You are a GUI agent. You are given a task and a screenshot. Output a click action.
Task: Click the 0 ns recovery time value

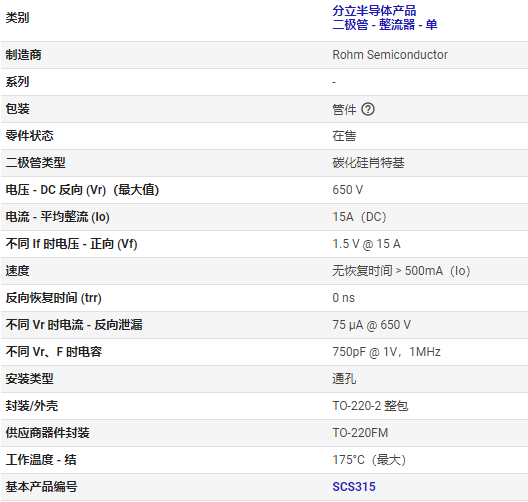[343, 298]
